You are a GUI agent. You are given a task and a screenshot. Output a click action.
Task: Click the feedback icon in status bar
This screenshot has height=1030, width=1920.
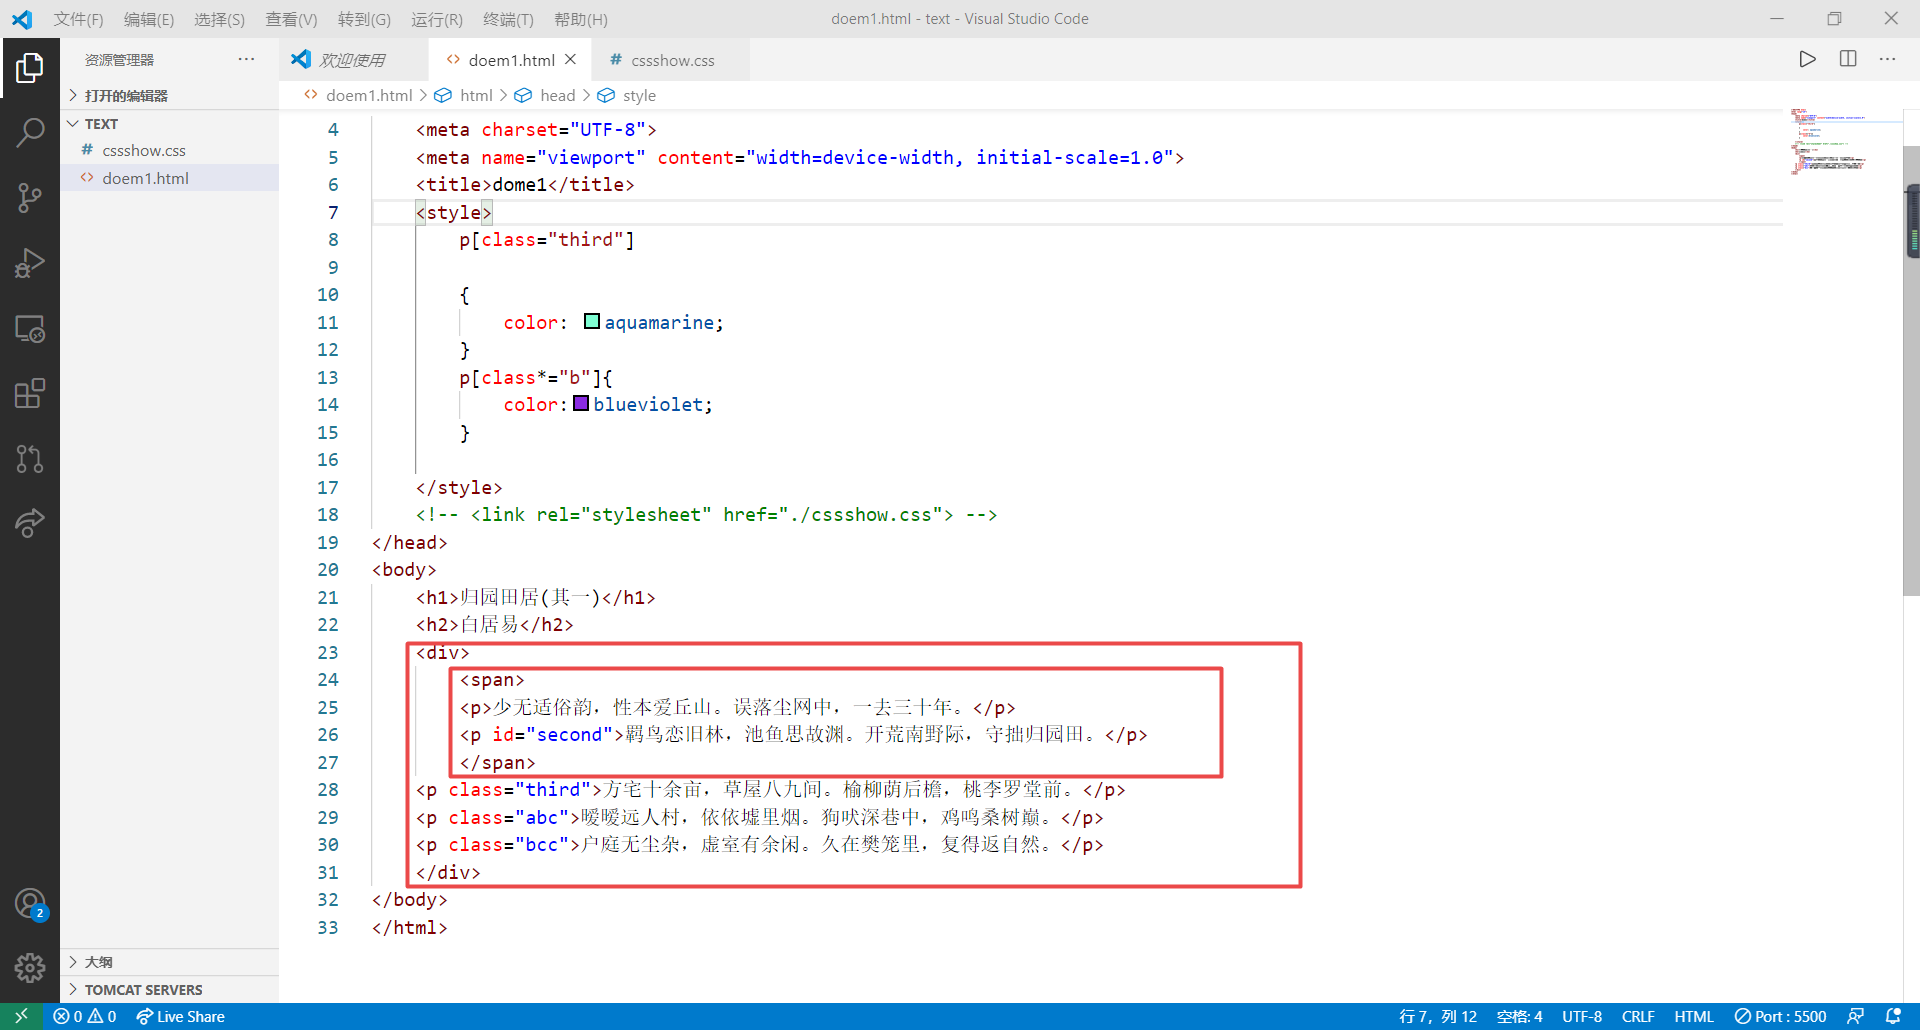[1856, 1016]
